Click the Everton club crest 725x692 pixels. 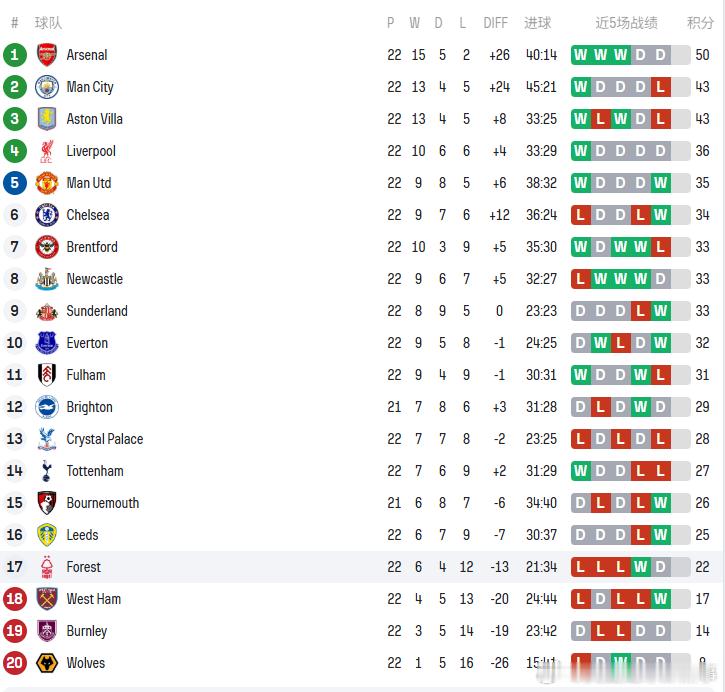point(47,343)
